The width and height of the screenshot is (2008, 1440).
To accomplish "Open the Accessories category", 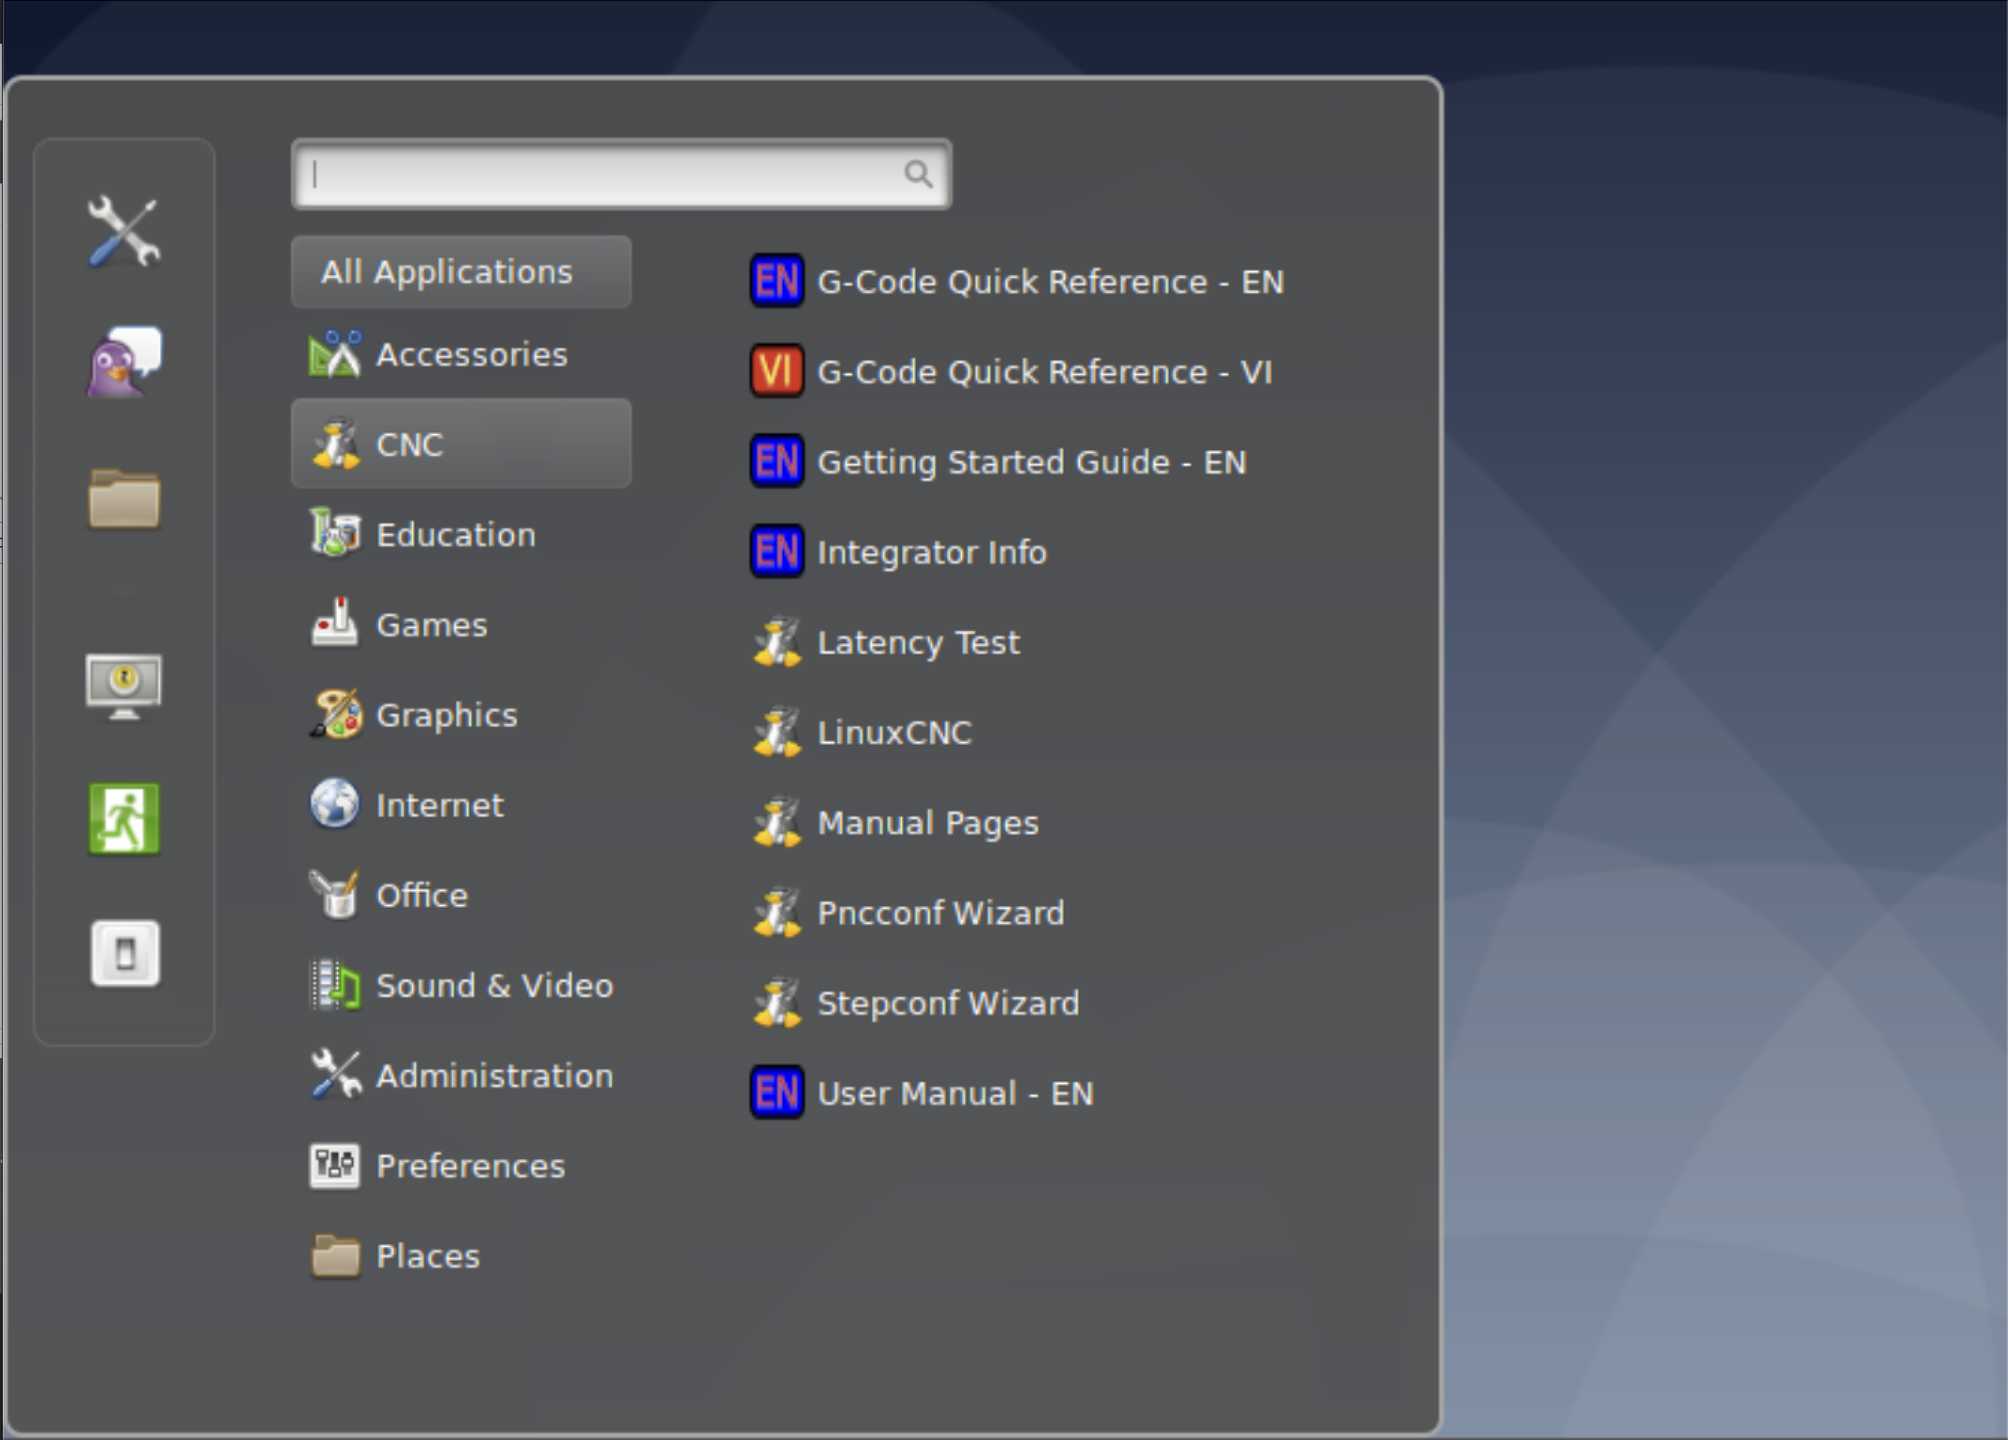I will click(470, 355).
